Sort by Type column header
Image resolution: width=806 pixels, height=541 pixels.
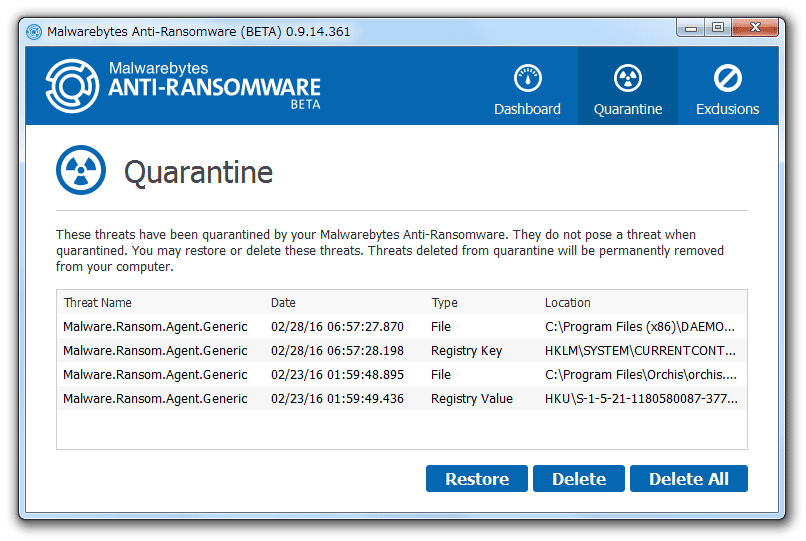(445, 303)
